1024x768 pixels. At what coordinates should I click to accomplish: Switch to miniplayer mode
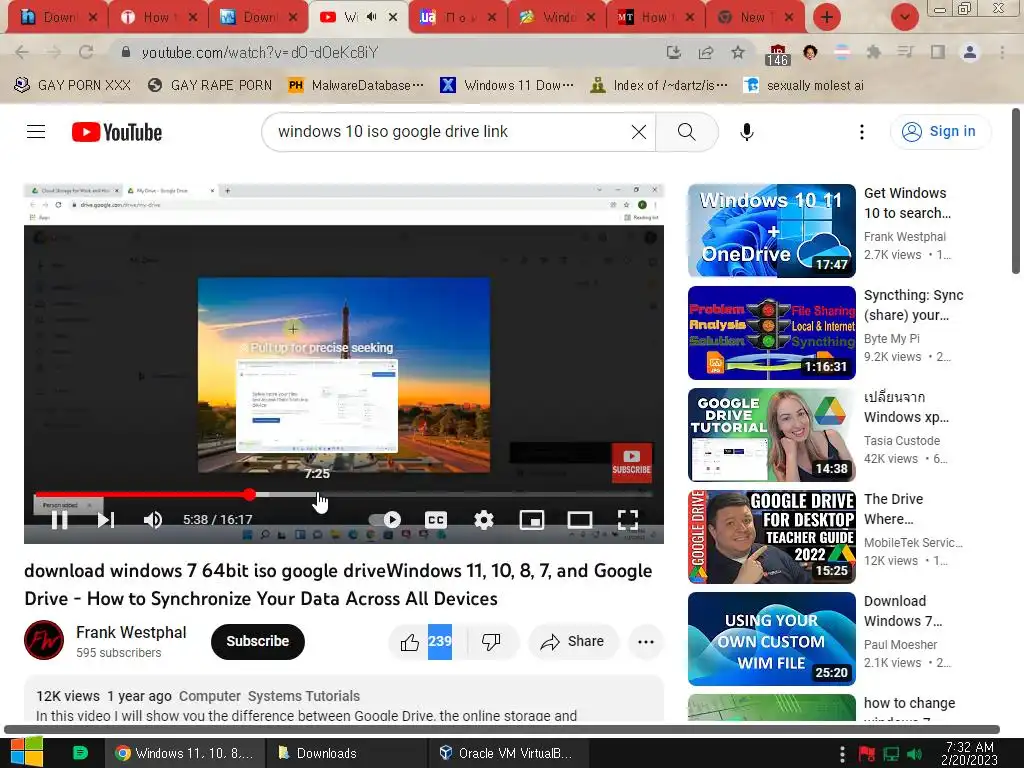pos(532,520)
